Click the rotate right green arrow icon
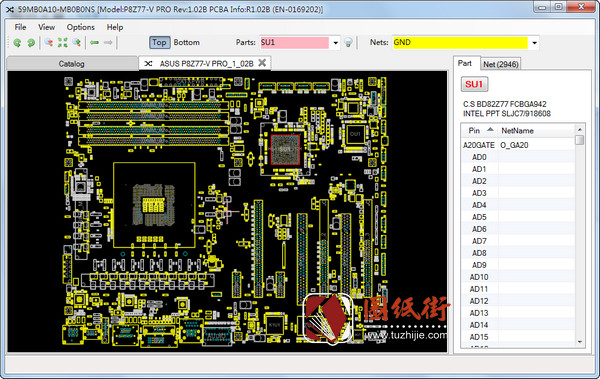The height and width of the screenshot is (379, 600). [x=31, y=42]
